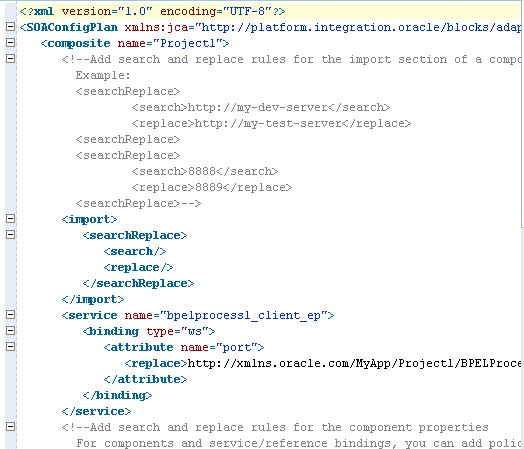This screenshot has width=524, height=449.
Task: Collapse the component properties comment block
Action: pos(10,427)
